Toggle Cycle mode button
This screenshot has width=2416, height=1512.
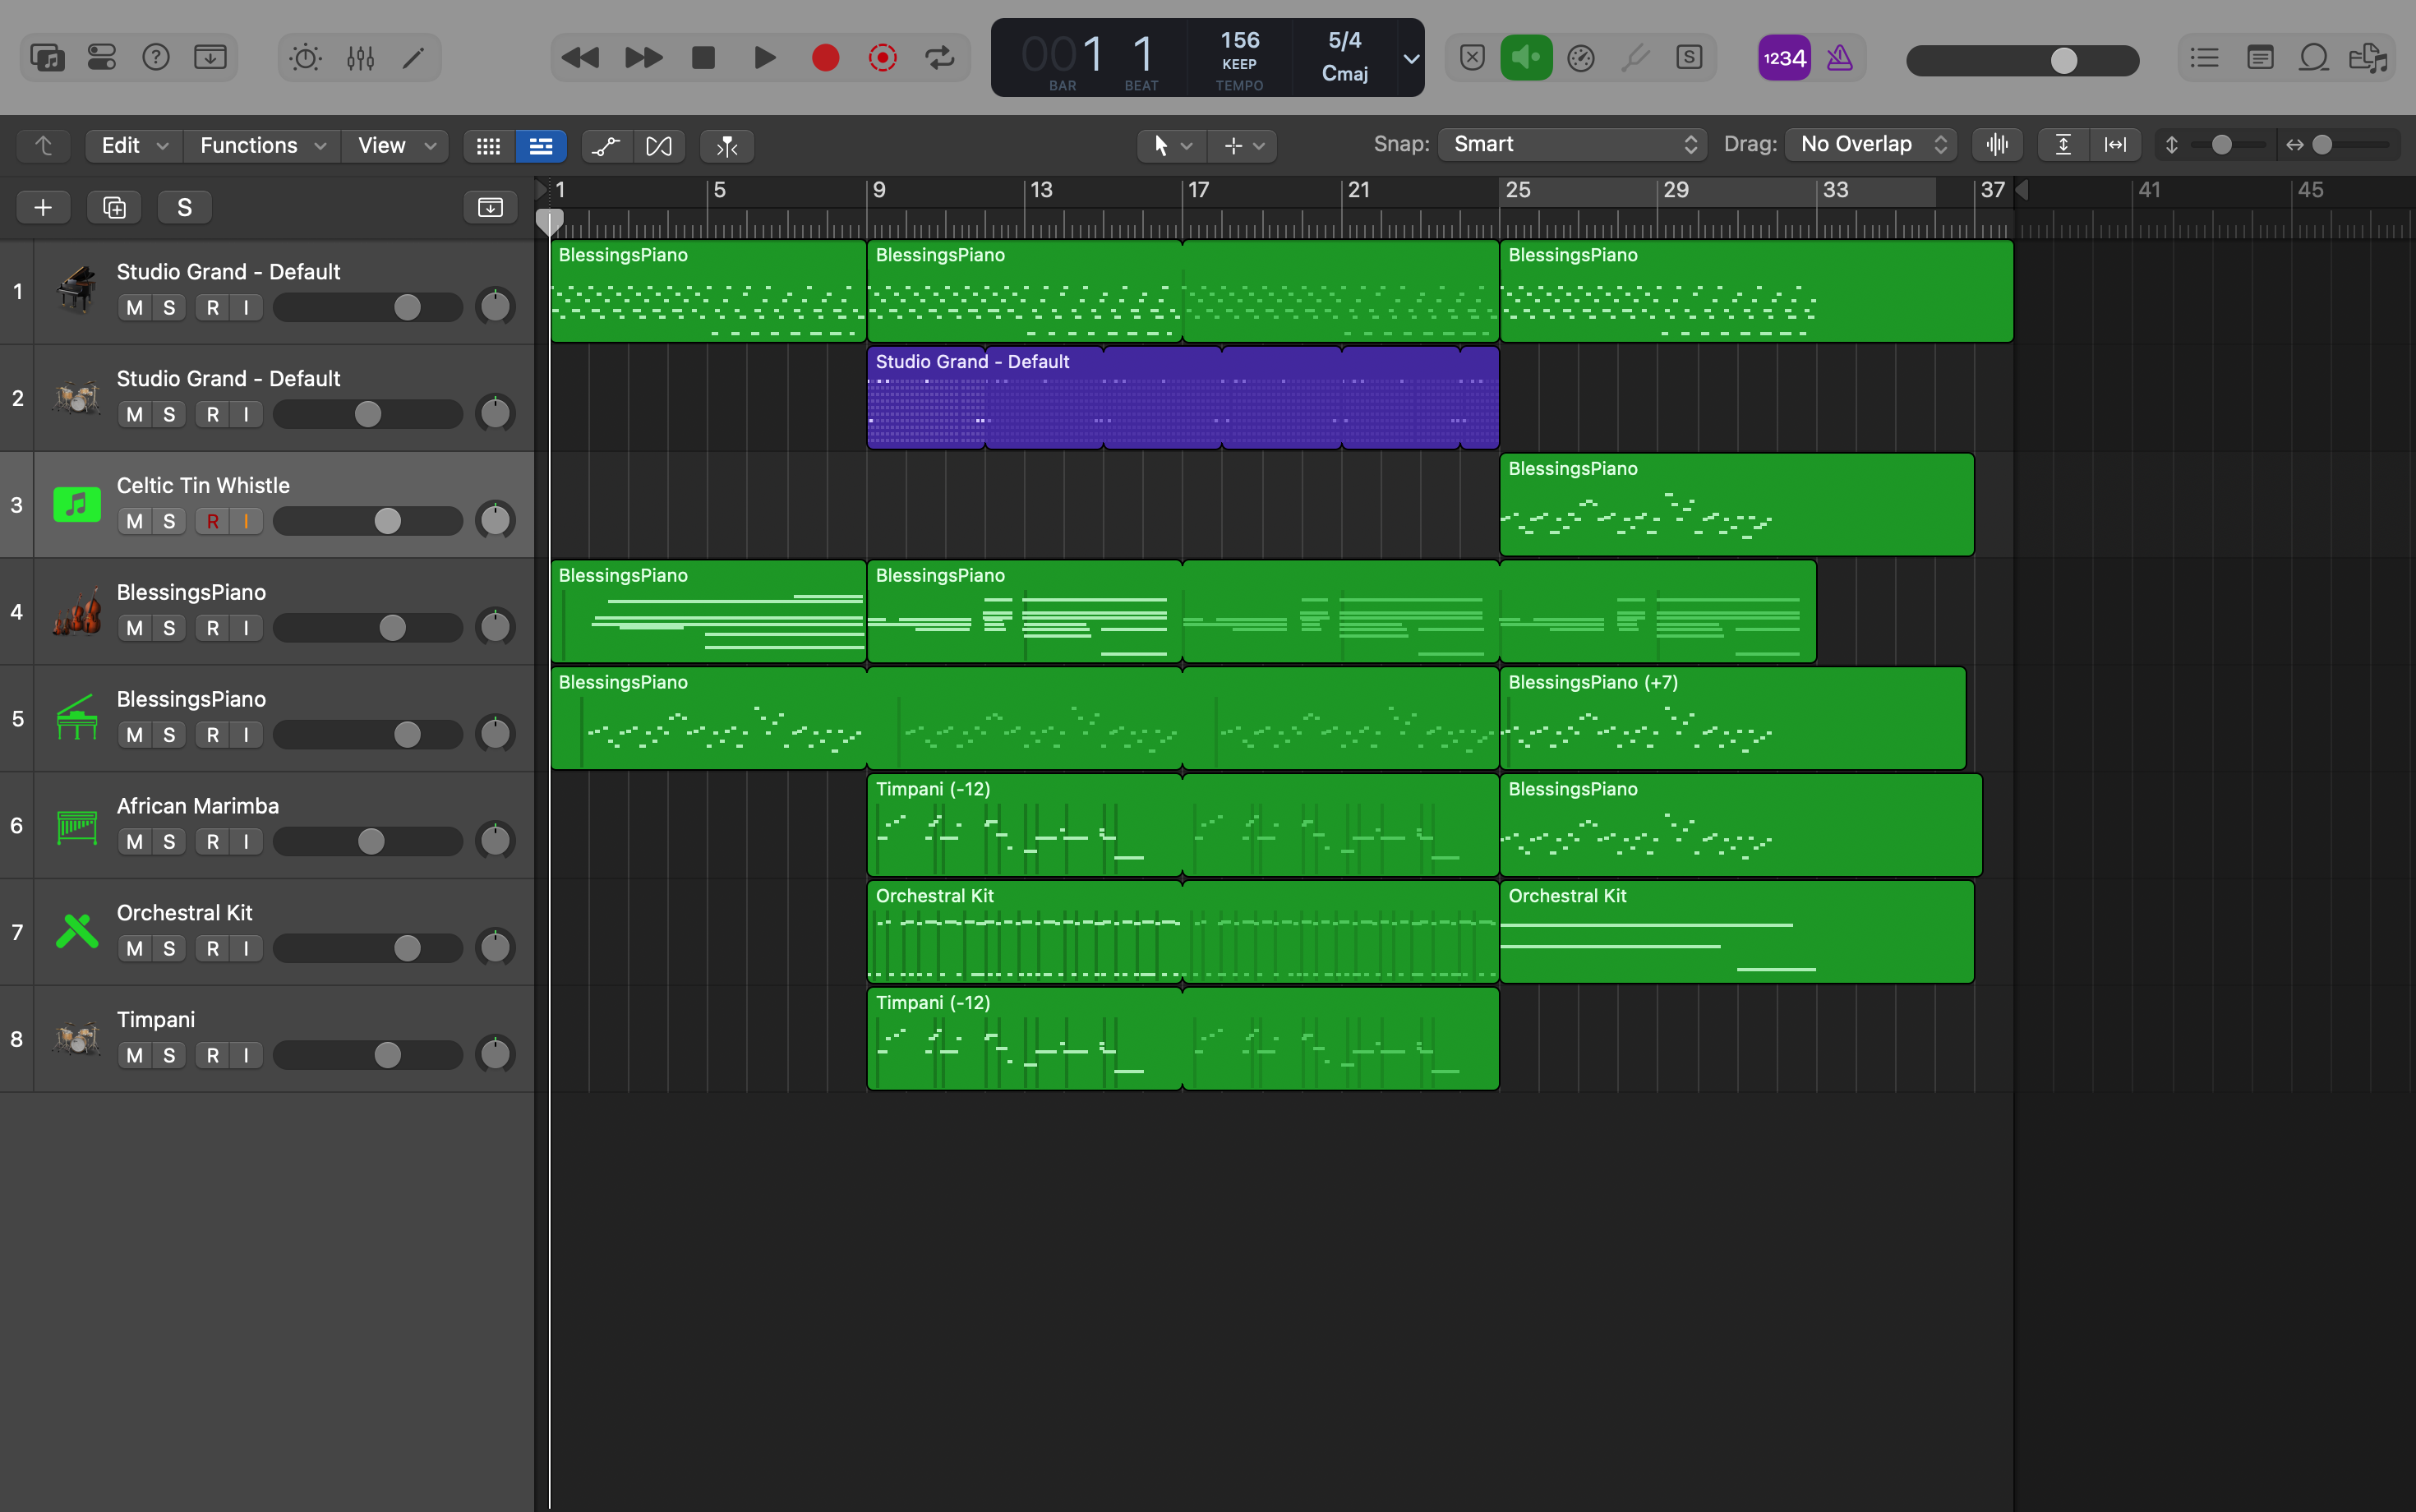[x=940, y=58]
